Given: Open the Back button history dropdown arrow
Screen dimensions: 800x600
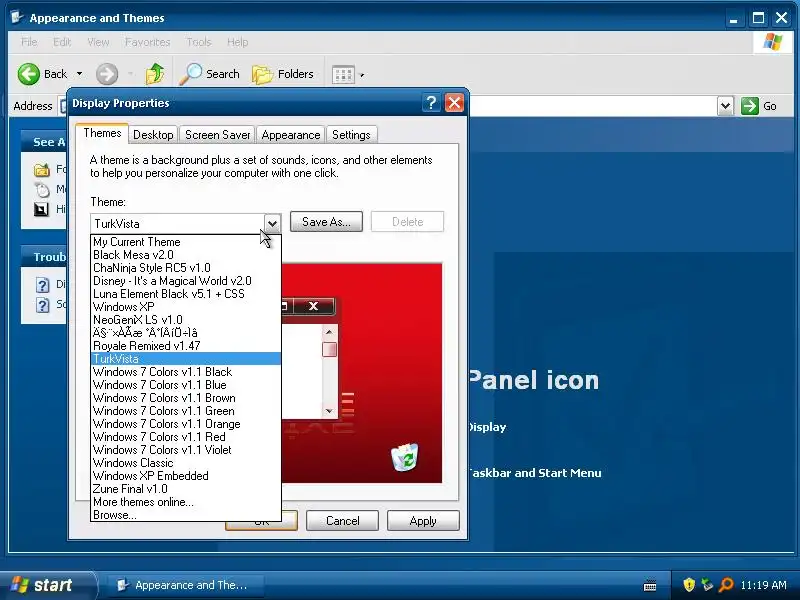Looking at the screenshot, I should [x=80, y=74].
